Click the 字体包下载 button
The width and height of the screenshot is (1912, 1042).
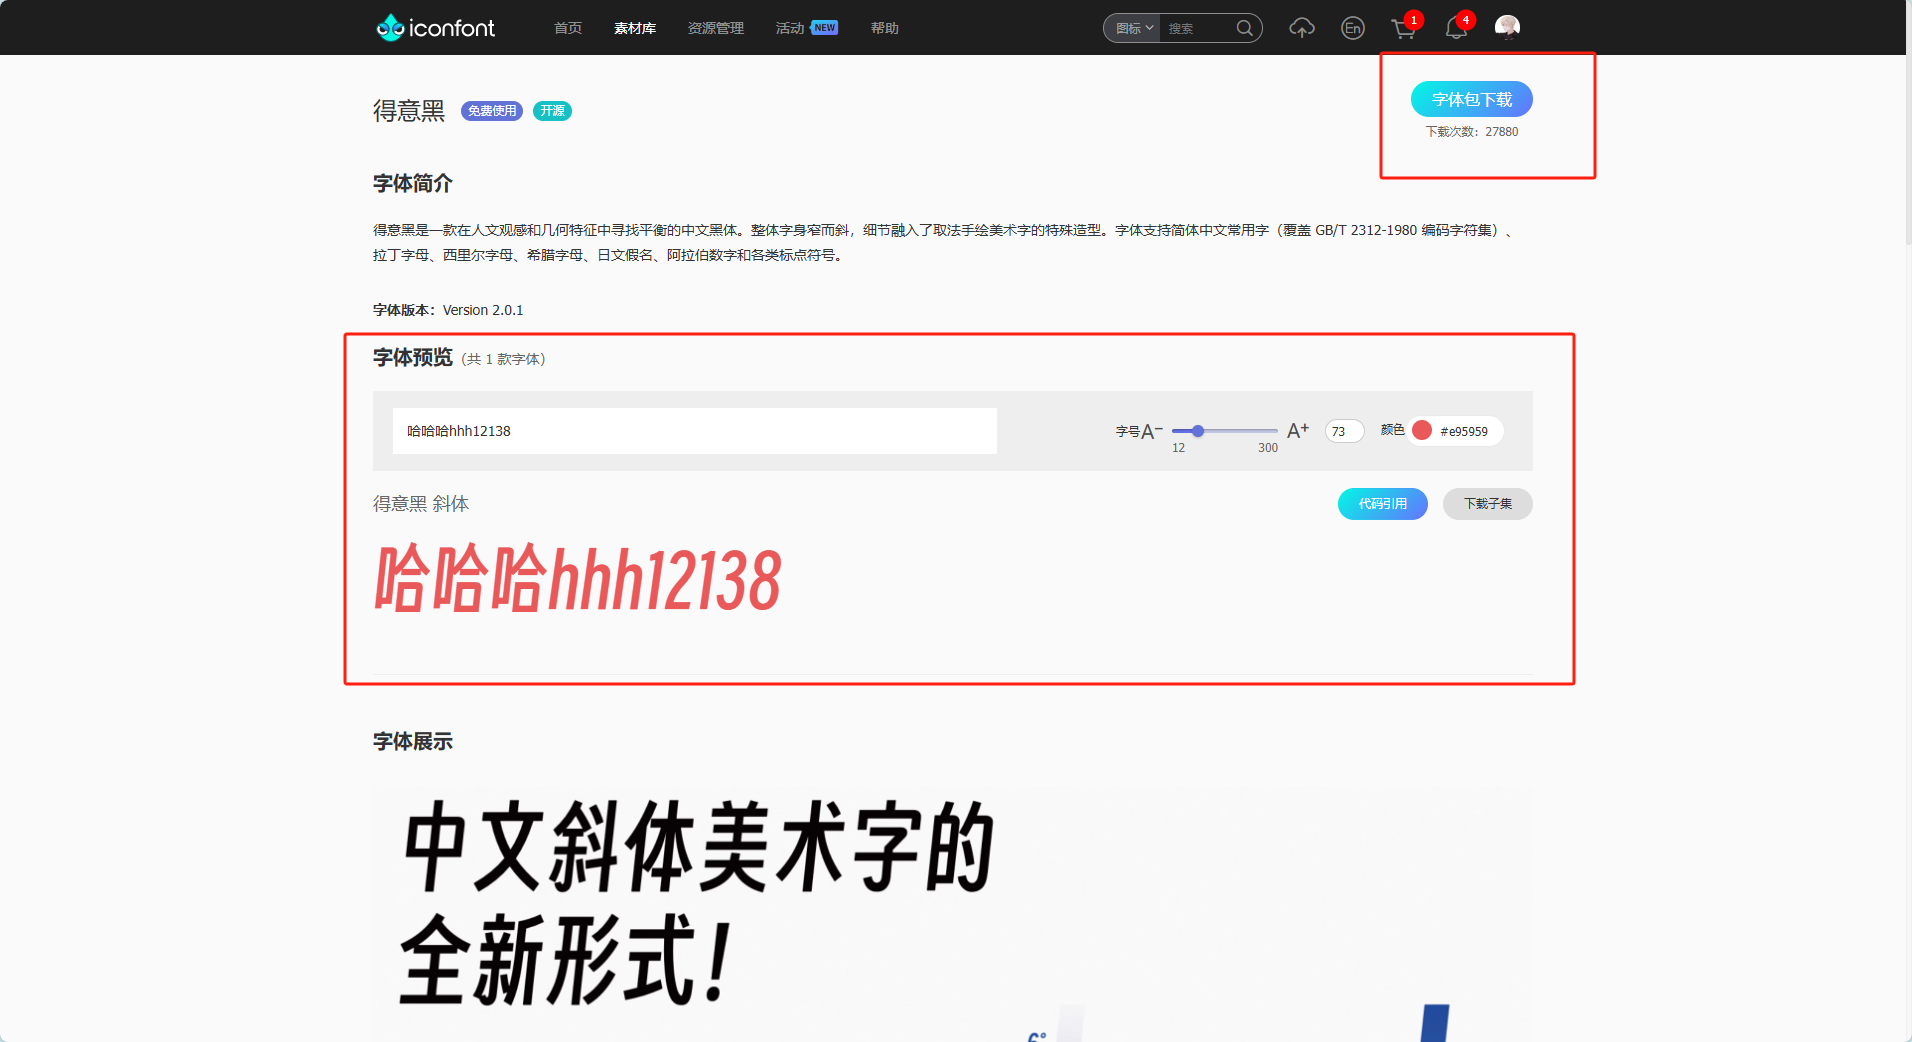coord(1471,99)
